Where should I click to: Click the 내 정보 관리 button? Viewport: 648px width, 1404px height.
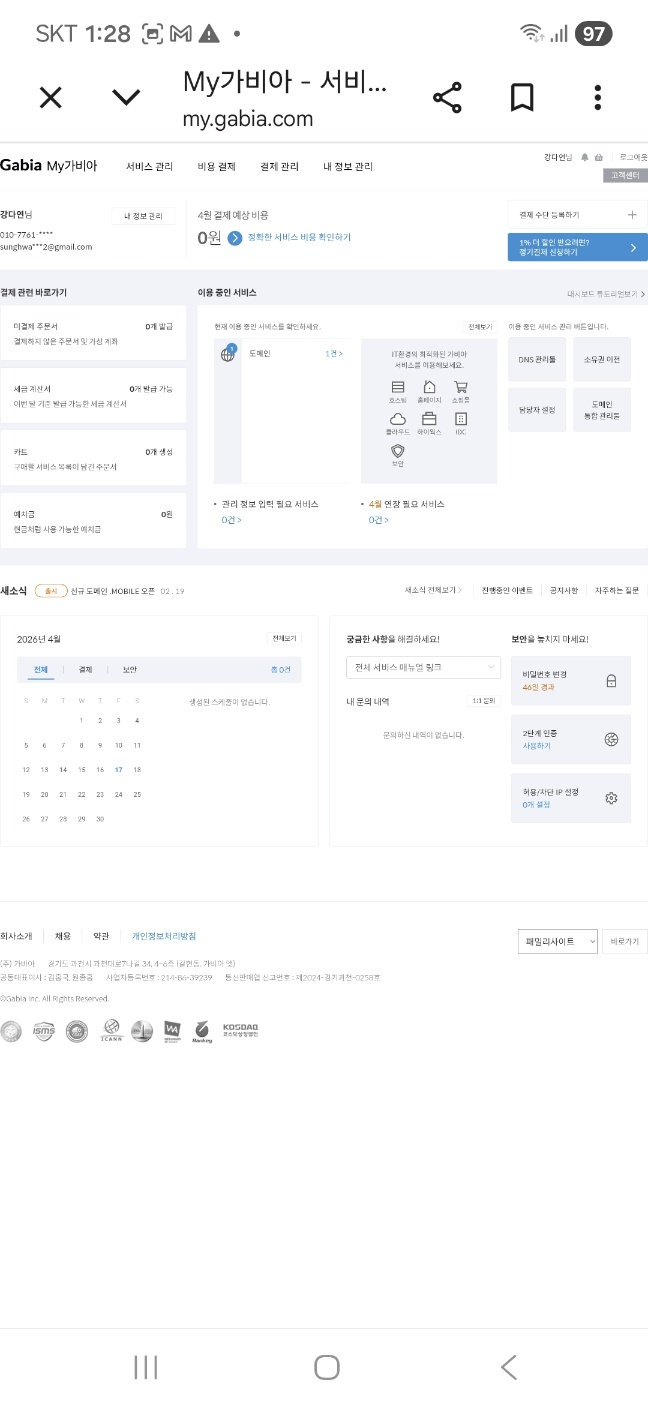[x=143, y=216]
